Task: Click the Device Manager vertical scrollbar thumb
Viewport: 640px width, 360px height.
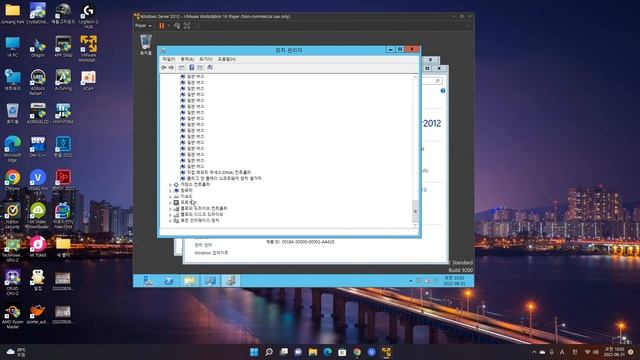Action: click(416, 211)
